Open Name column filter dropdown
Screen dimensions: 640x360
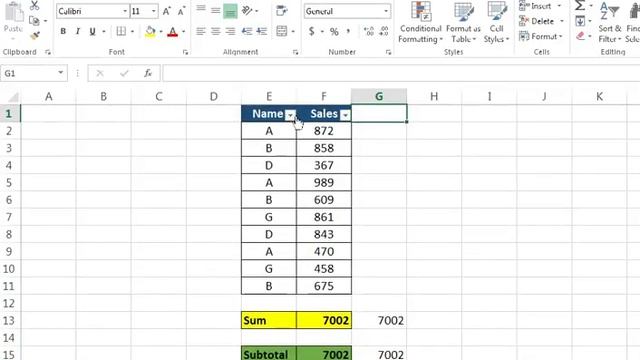(290, 115)
